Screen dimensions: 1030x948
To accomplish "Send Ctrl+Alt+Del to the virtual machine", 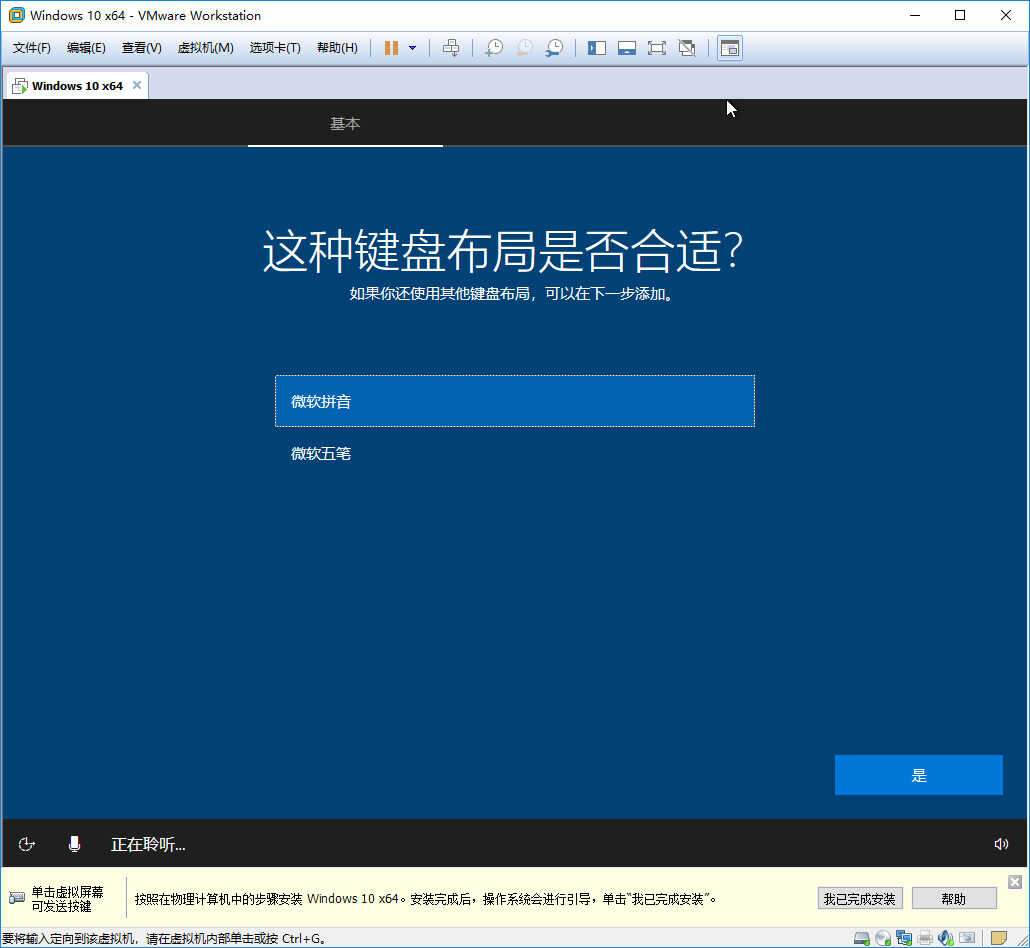I will pos(451,48).
